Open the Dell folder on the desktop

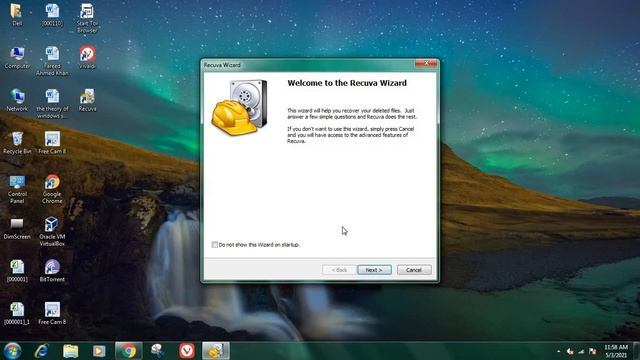coord(17,15)
